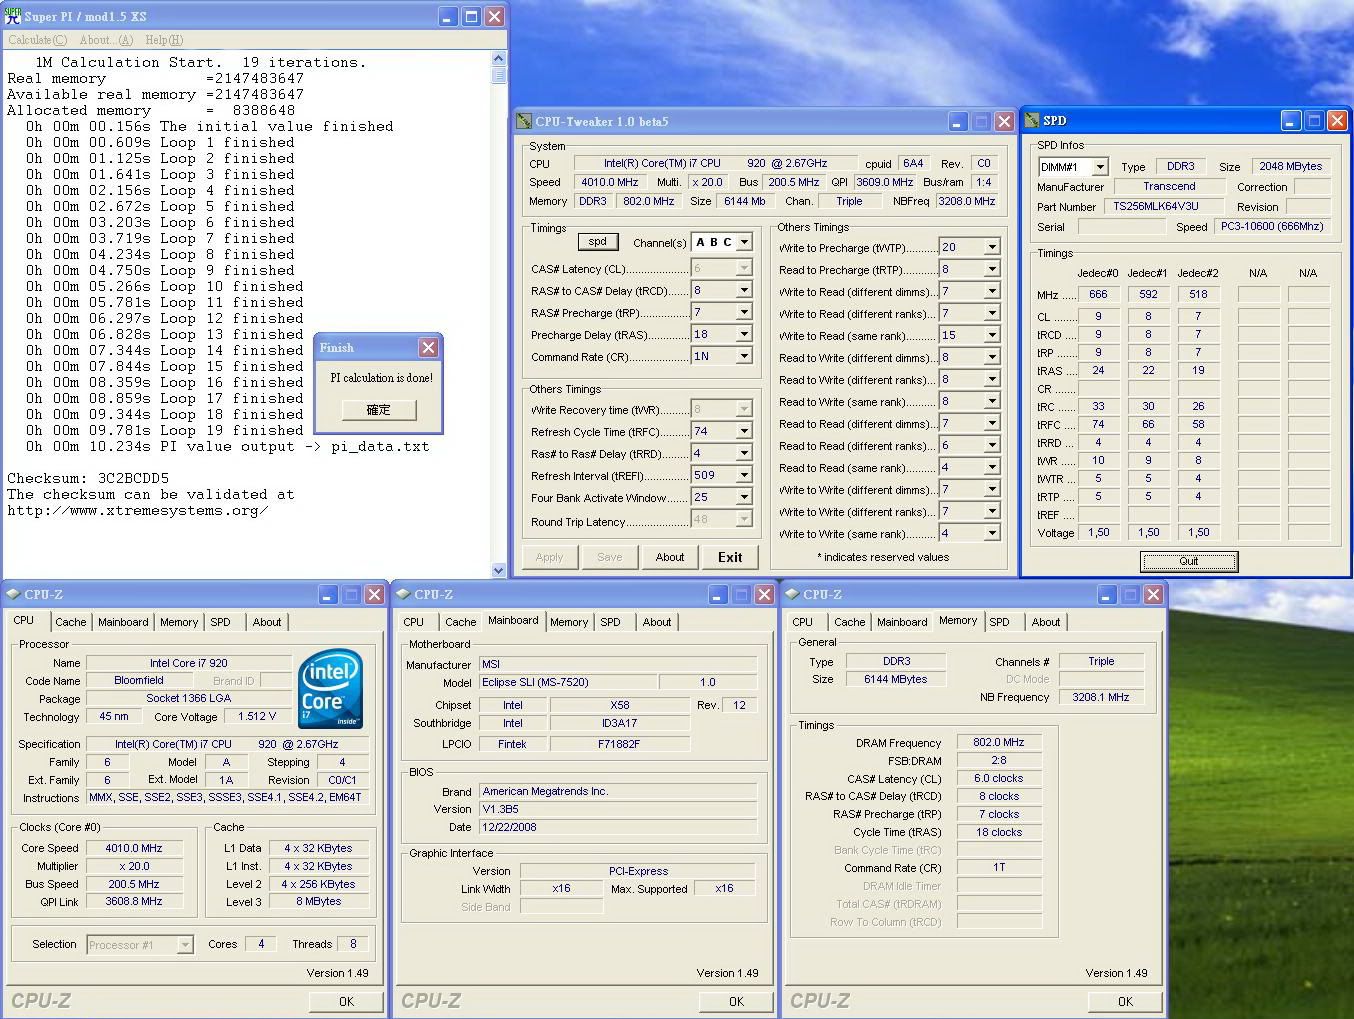Viewport: 1354px width, 1019px height.
Task: Click title icon of CPU-Z Mainboard window
Action: [x=403, y=594]
